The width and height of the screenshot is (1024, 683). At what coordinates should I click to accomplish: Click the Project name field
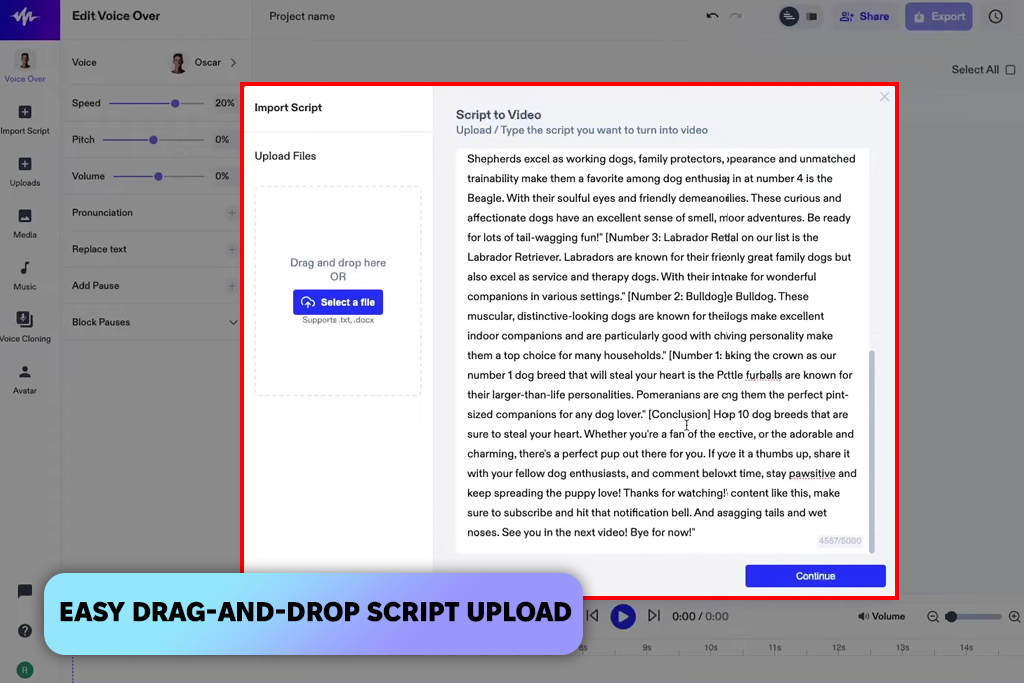pyautogui.click(x=302, y=16)
